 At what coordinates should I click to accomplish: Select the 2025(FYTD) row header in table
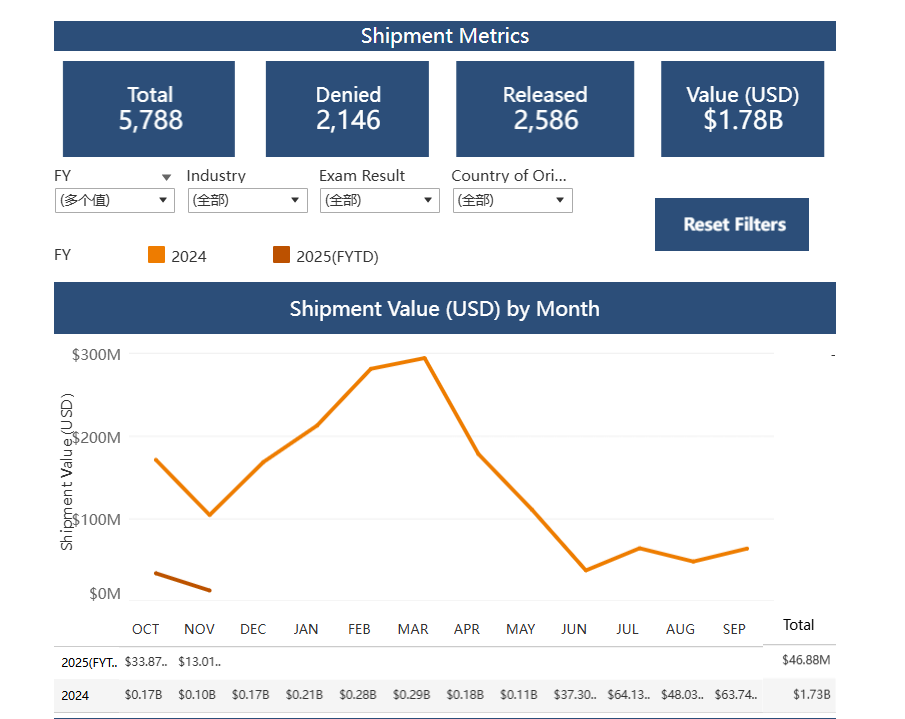(89, 661)
